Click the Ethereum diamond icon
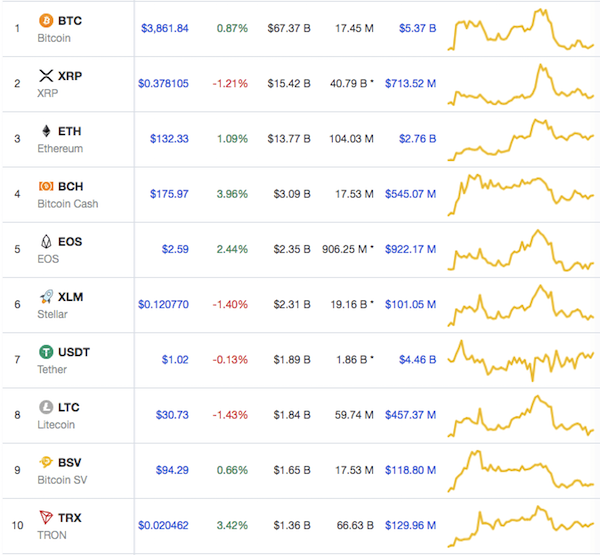This screenshot has height=555, width=600. [45, 131]
